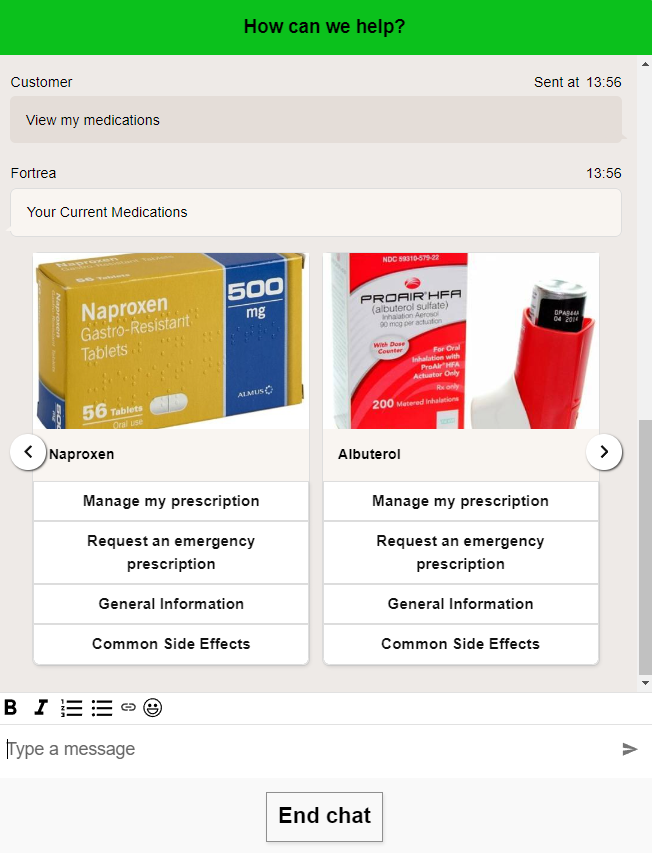Show previous medication card in carousel

28,452
